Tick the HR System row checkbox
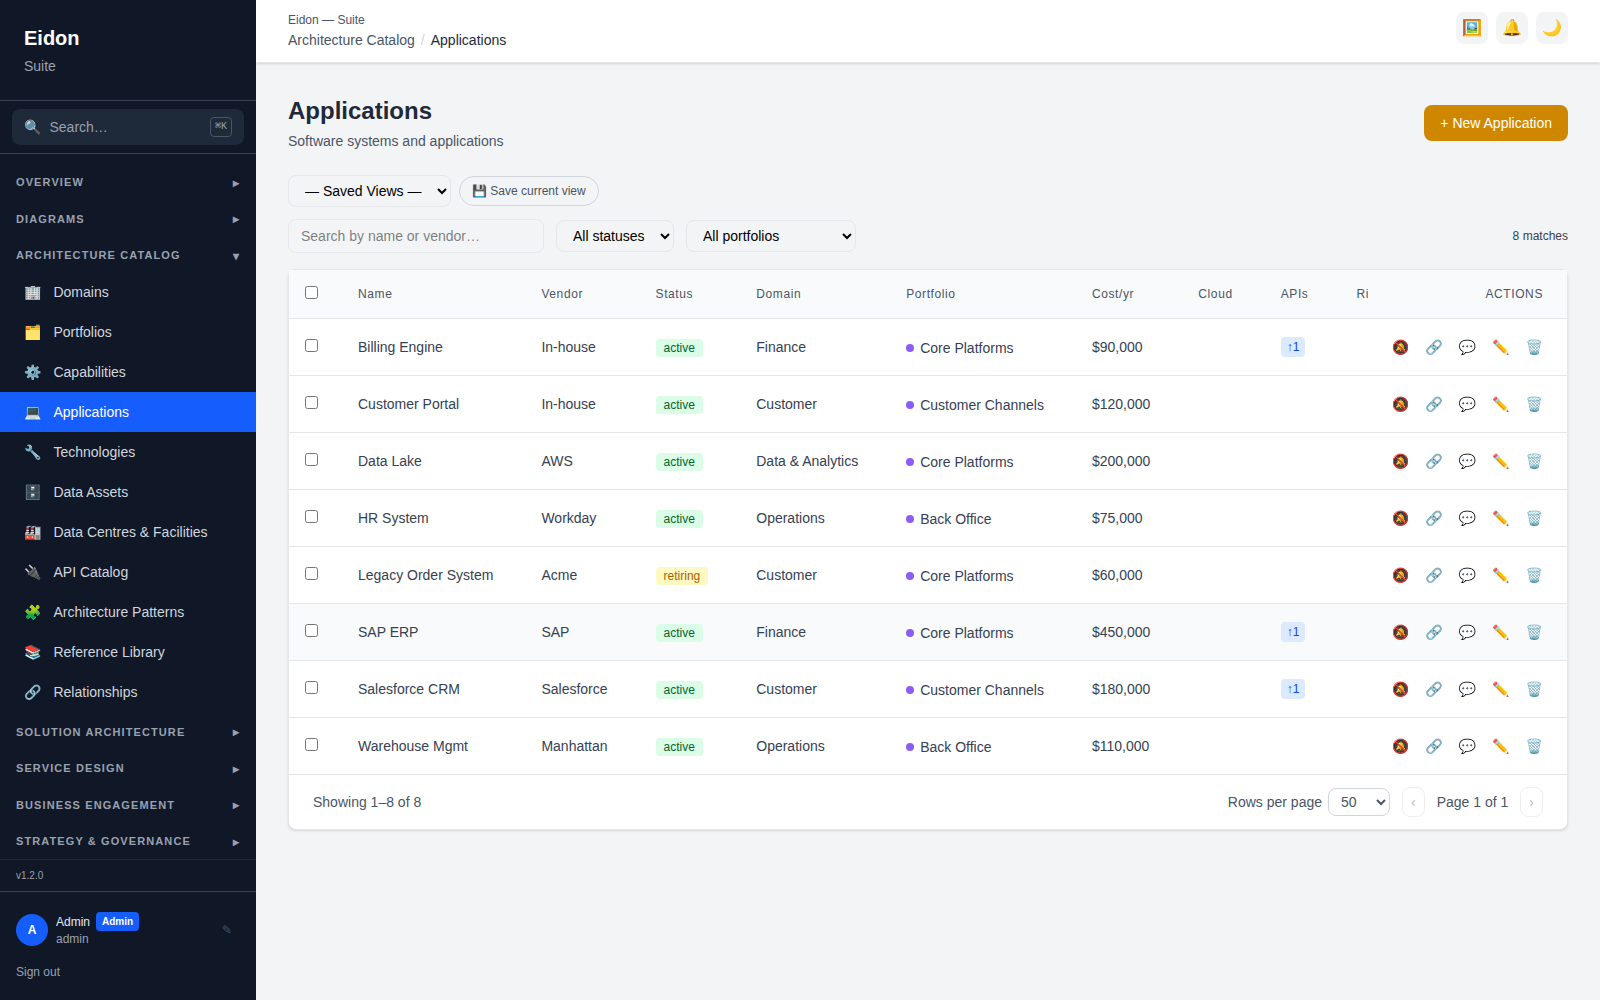 coord(311,517)
